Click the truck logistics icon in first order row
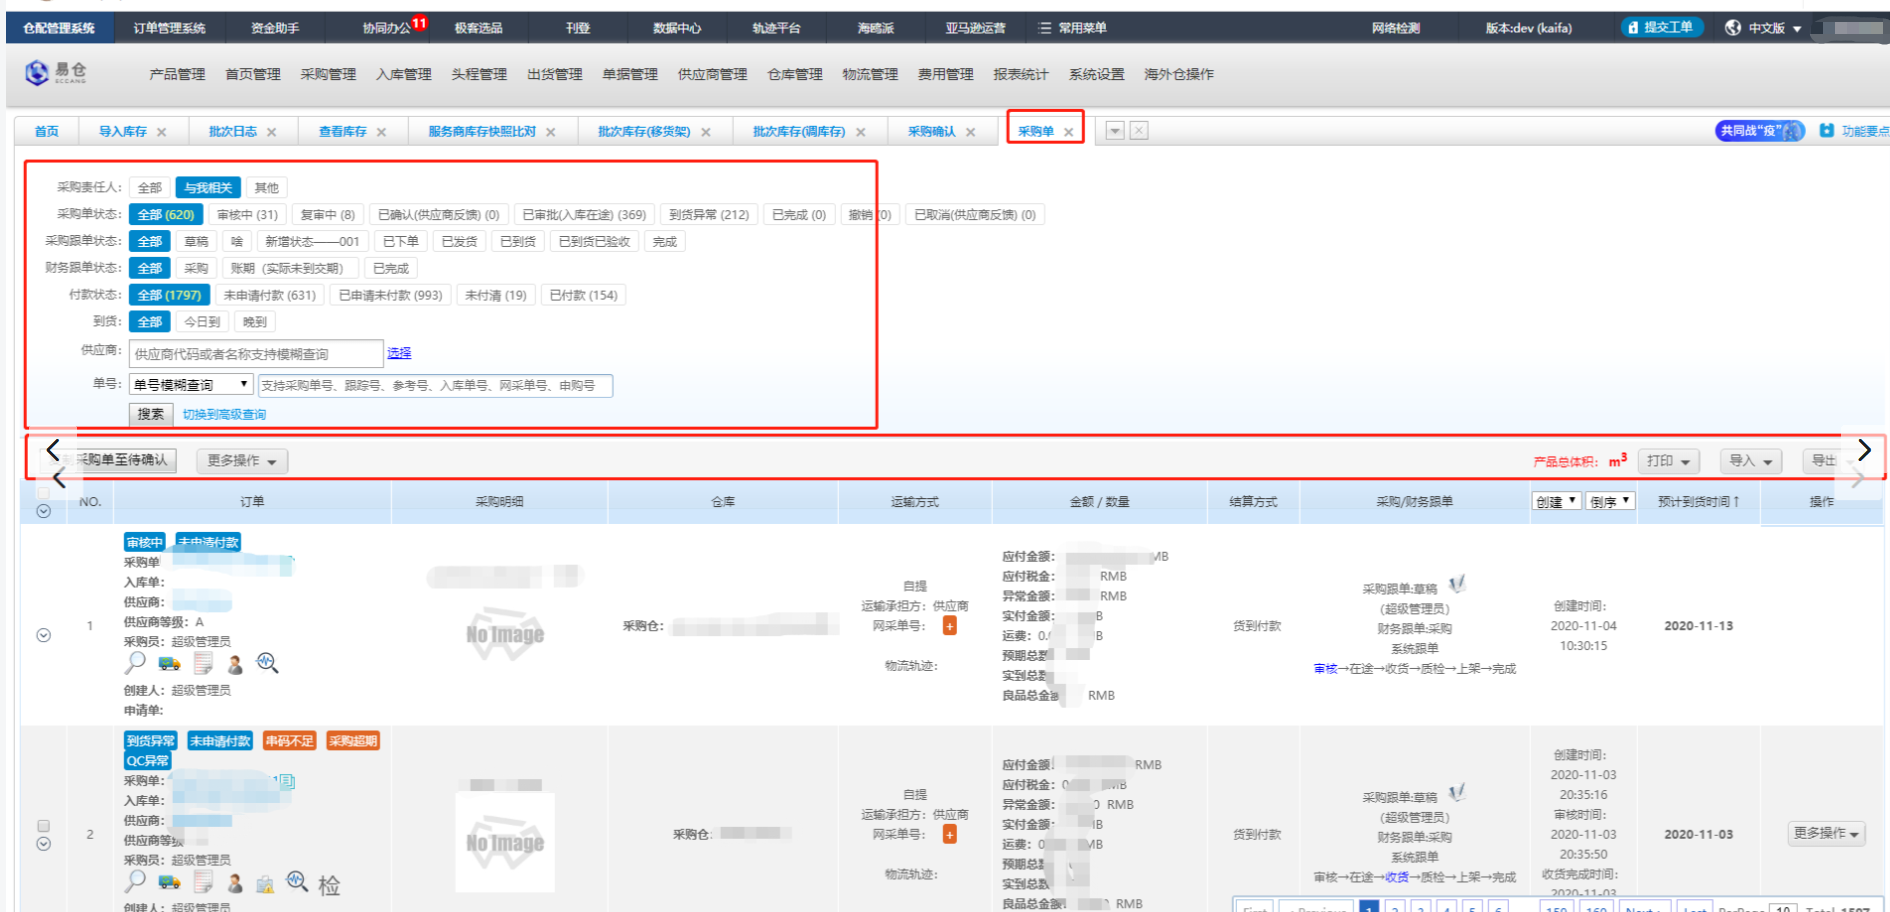 point(167,662)
